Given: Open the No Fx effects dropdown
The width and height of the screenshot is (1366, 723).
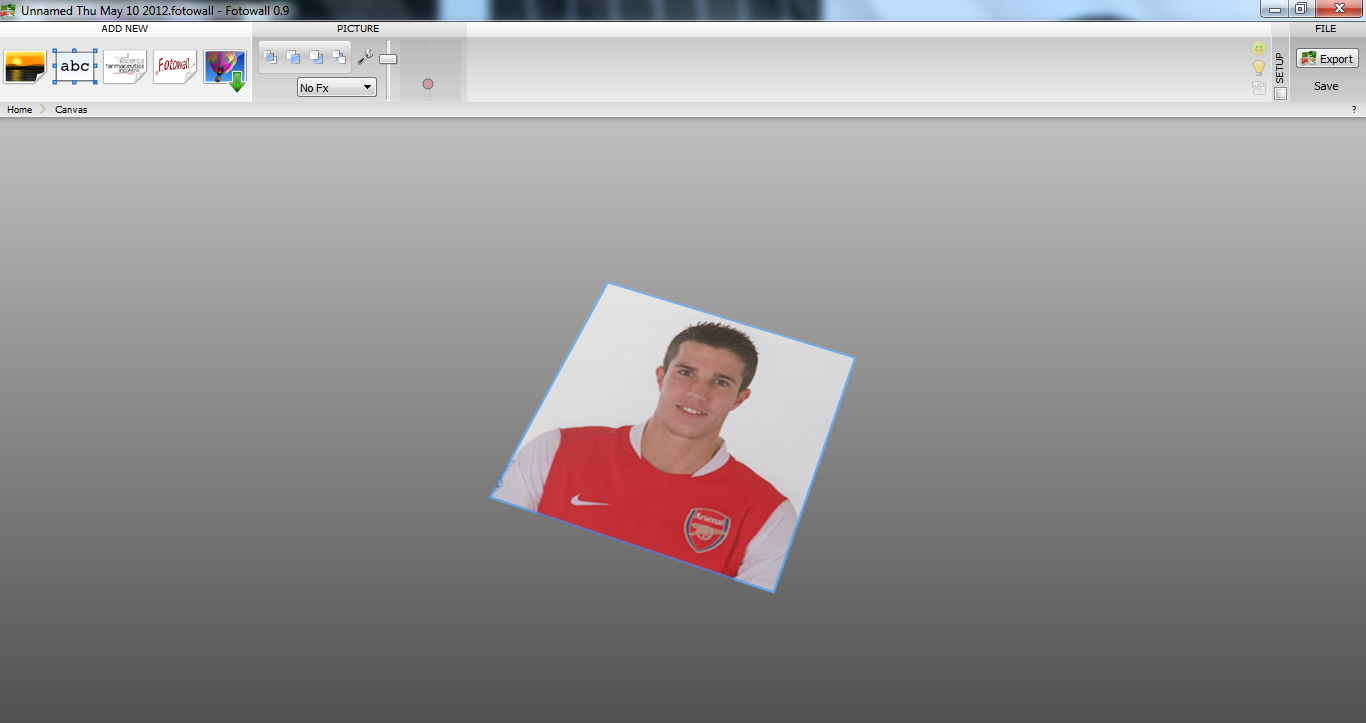Looking at the screenshot, I should [337, 88].
